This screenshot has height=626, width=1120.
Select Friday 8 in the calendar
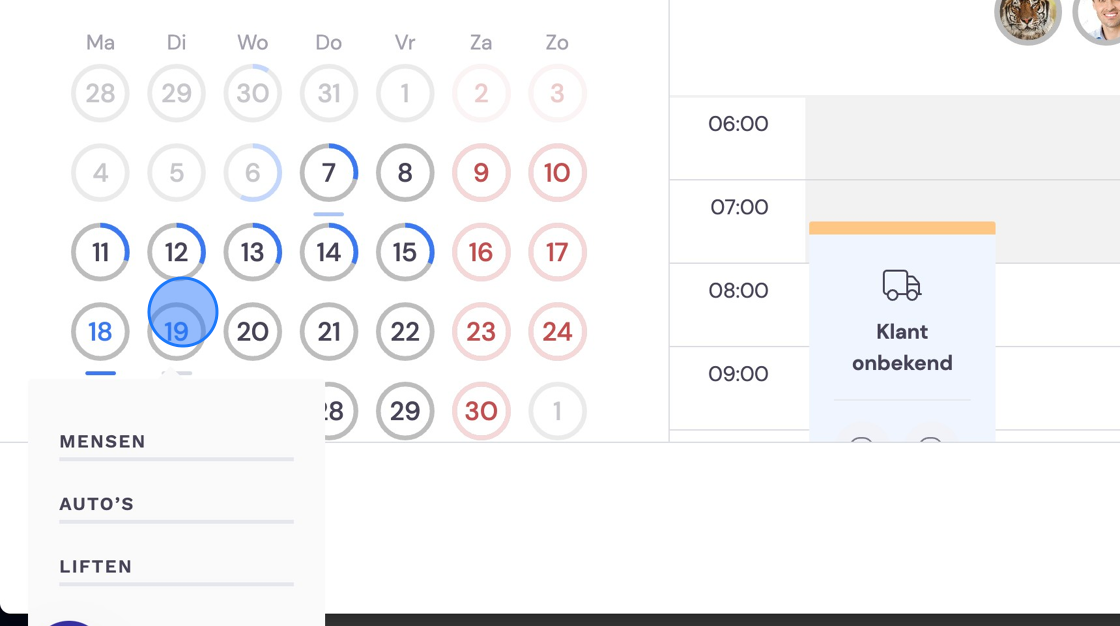(405, 172)
